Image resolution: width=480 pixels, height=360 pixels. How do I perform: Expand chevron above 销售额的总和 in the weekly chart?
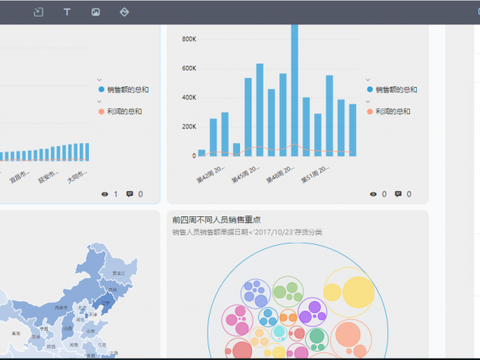(368, 80)
